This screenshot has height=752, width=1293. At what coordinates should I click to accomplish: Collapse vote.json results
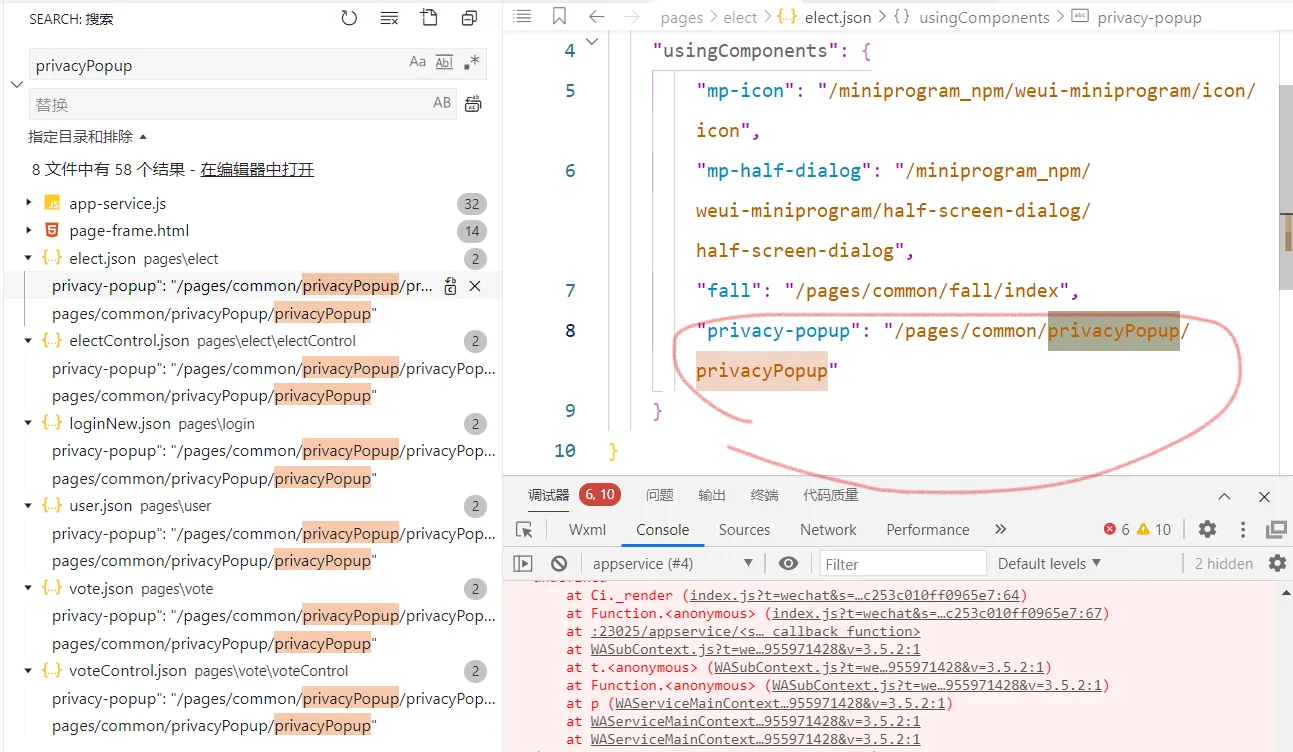(x=29, y=588)
